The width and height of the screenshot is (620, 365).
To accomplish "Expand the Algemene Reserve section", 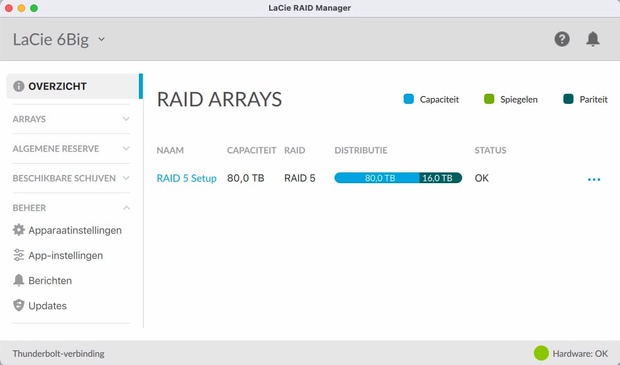I will pyautogui.click(x=71, y=149).
